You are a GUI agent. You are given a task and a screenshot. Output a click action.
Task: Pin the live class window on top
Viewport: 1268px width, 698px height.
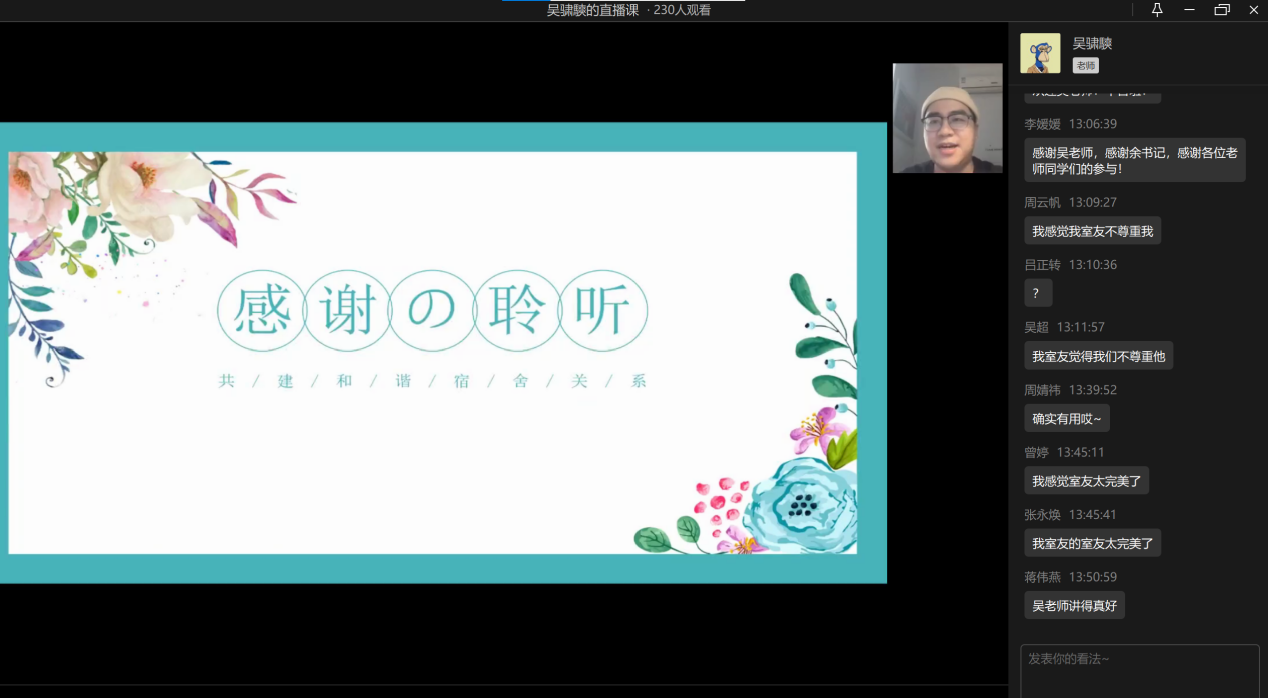tap(1157, 10)
